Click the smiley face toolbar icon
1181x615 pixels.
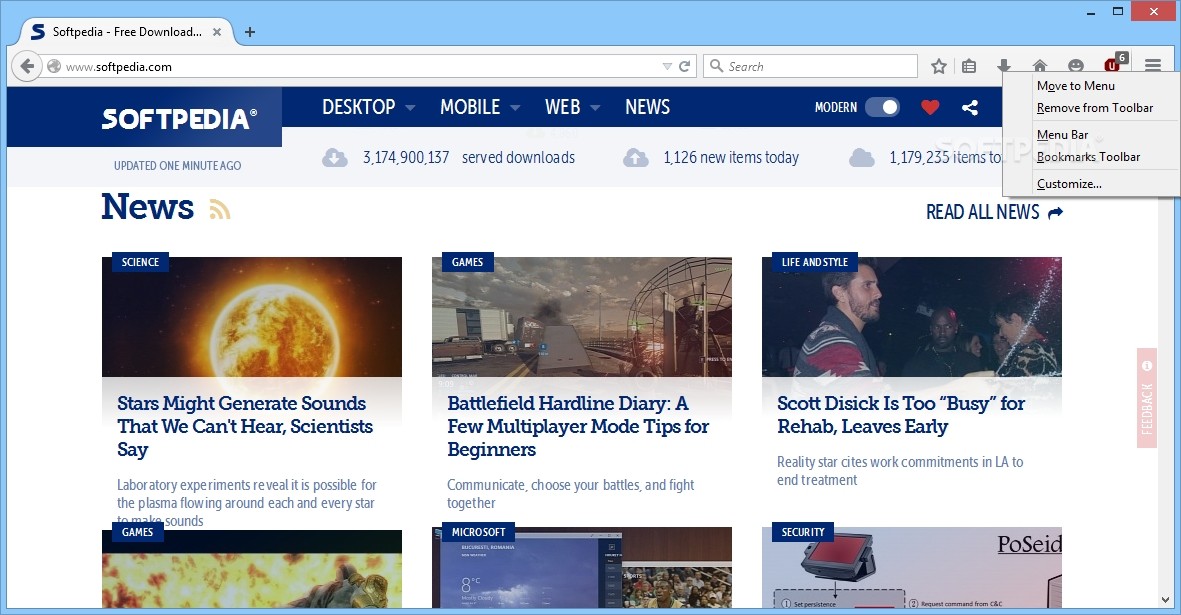point(1076,66)
